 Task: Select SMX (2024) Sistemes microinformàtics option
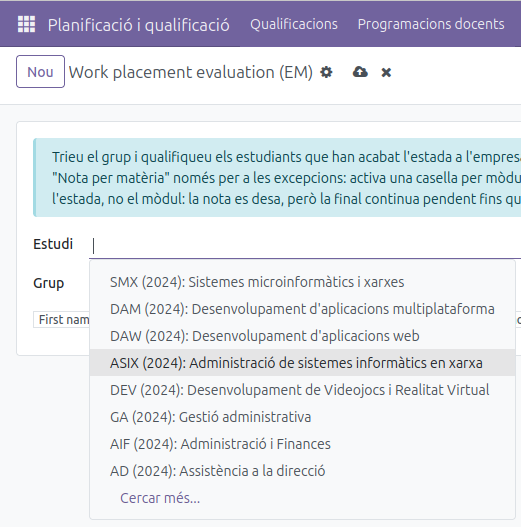[302, 282]
